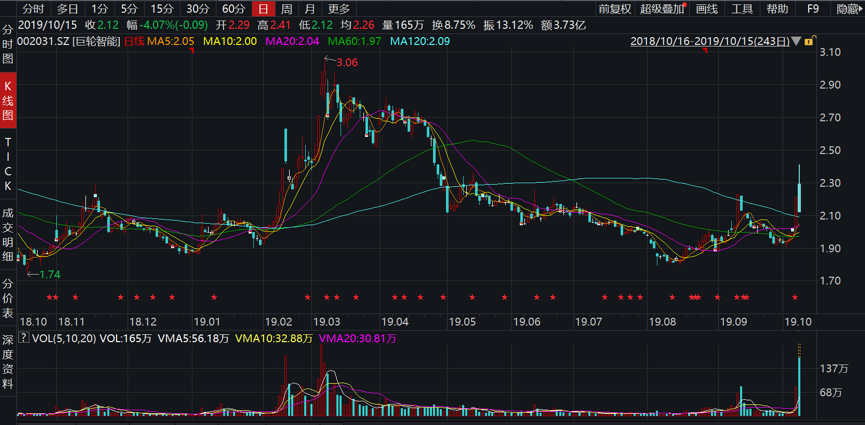Click the red star marker above 19.10

[795, 298]
